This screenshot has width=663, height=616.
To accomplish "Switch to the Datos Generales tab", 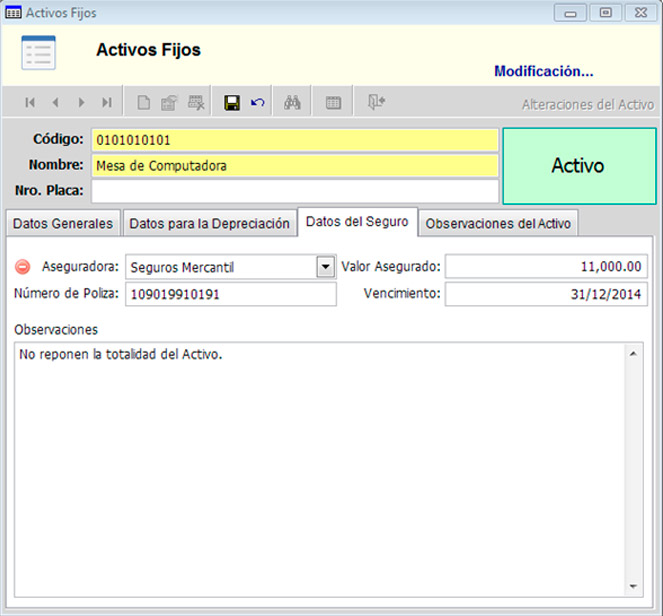I will [x=62, y=224].
